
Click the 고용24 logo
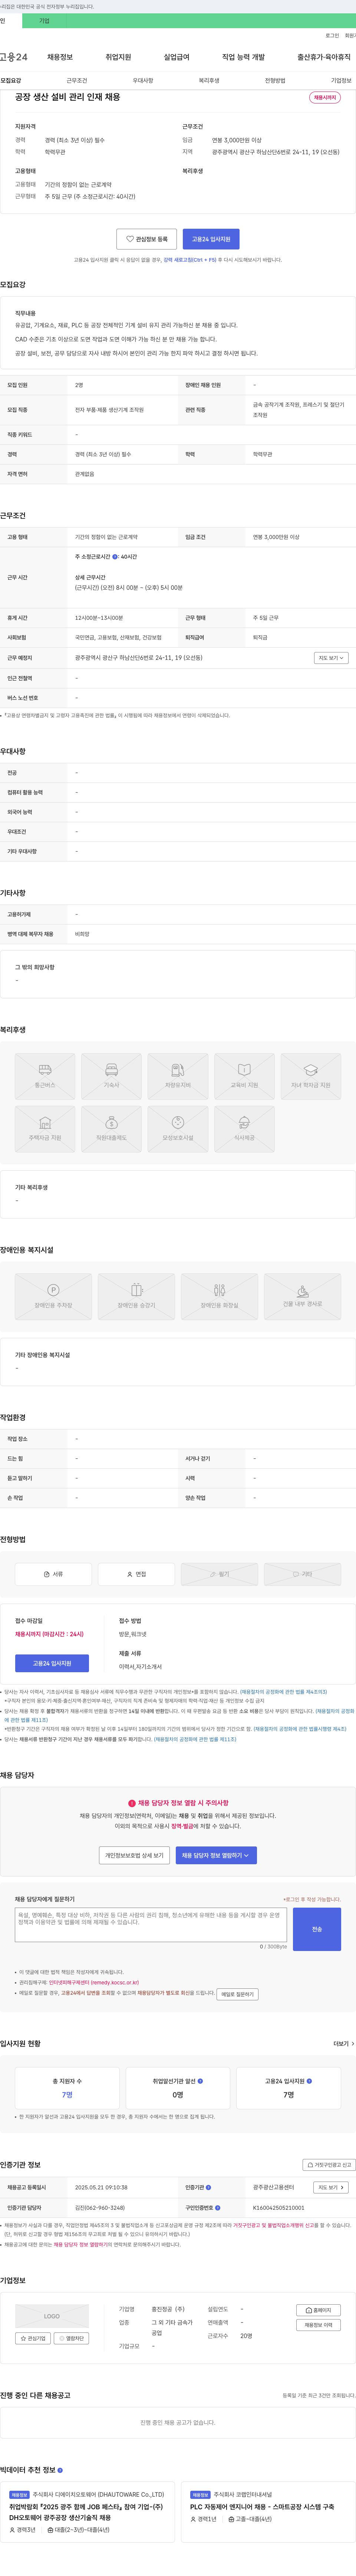pyautogui.click(x=14, y=57)
